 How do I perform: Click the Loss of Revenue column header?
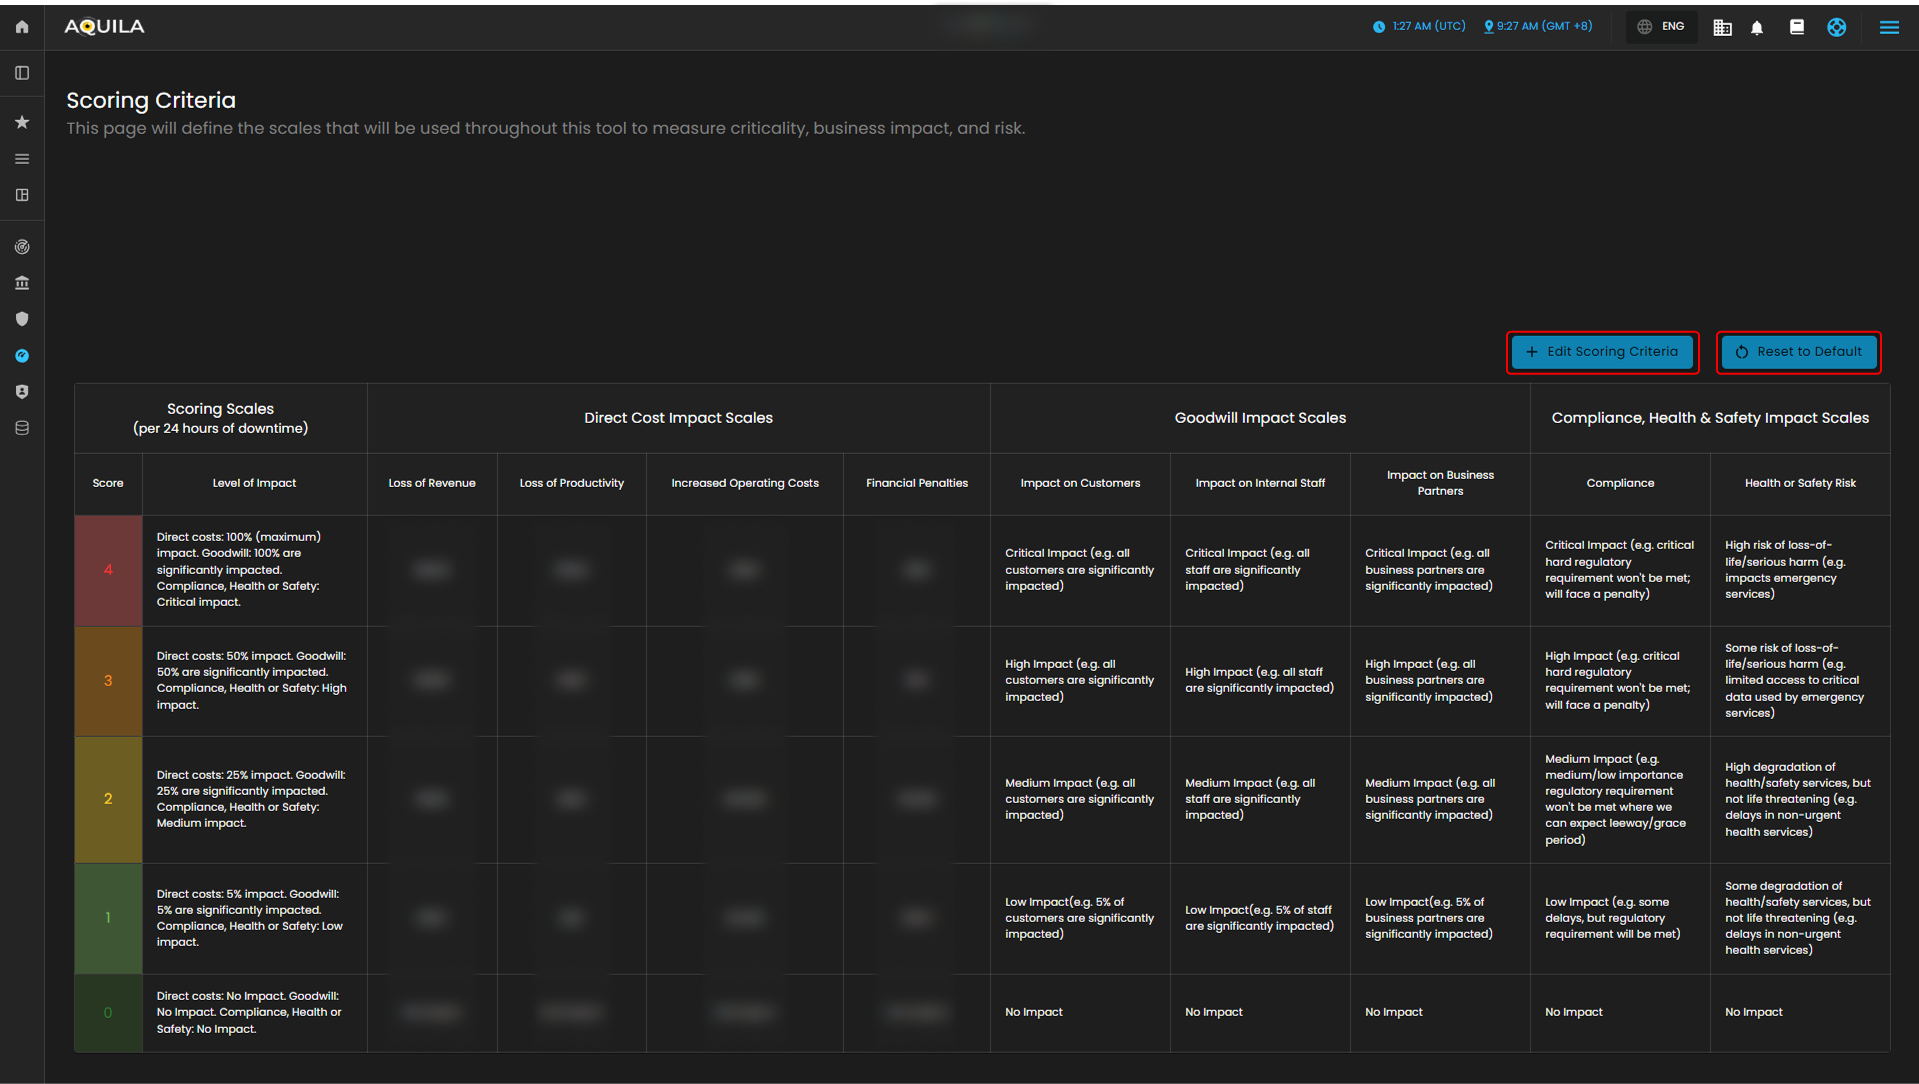(432, 484)
